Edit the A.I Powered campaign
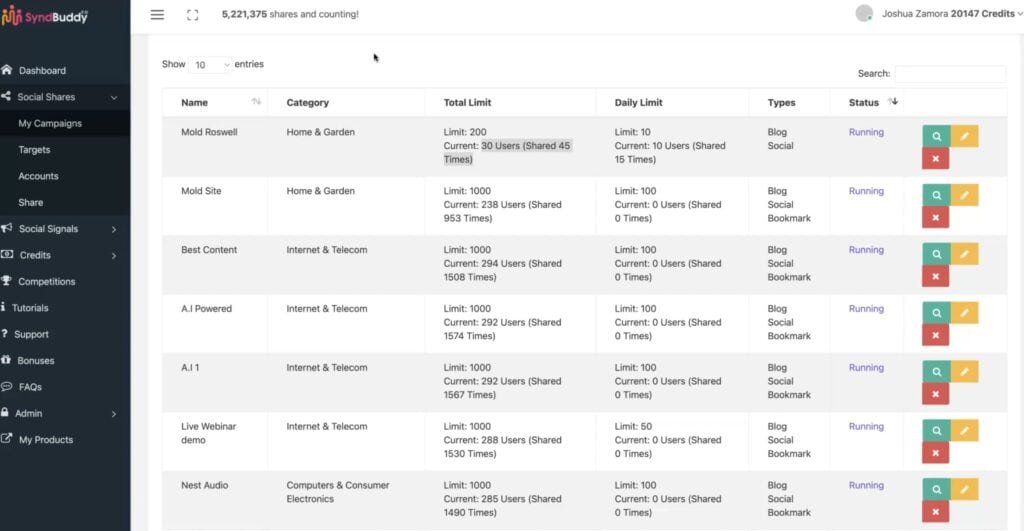This screenshot has width=1024, height=531. tap(964, 313)
